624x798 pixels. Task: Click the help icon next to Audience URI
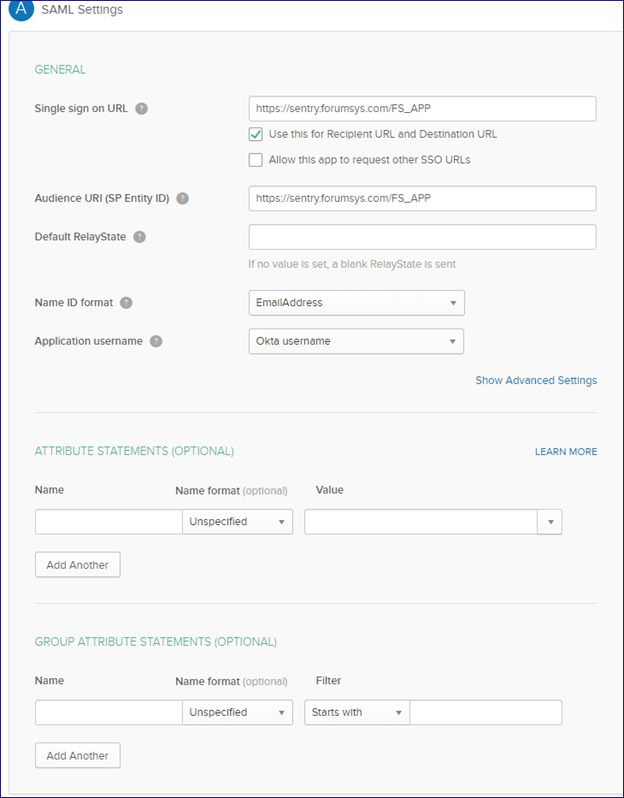(182, 198)
